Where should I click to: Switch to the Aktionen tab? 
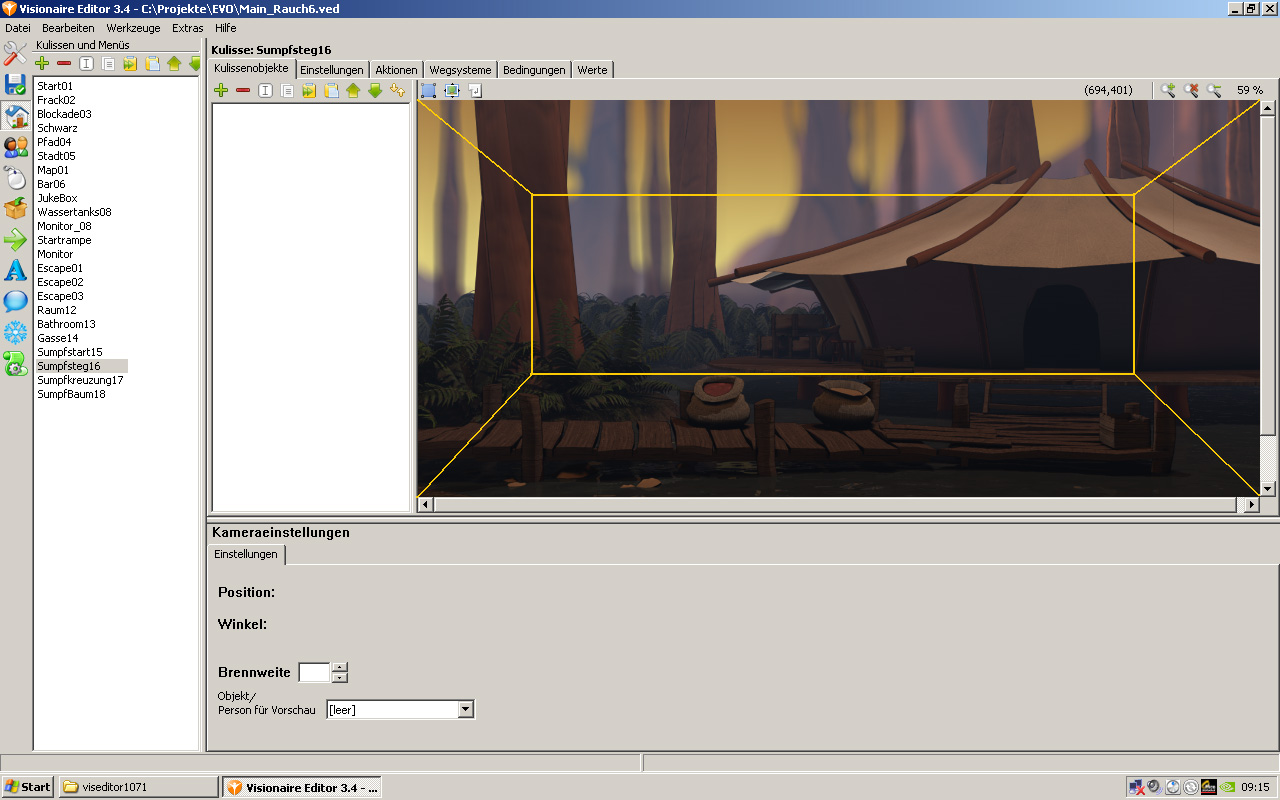[396, 70]
